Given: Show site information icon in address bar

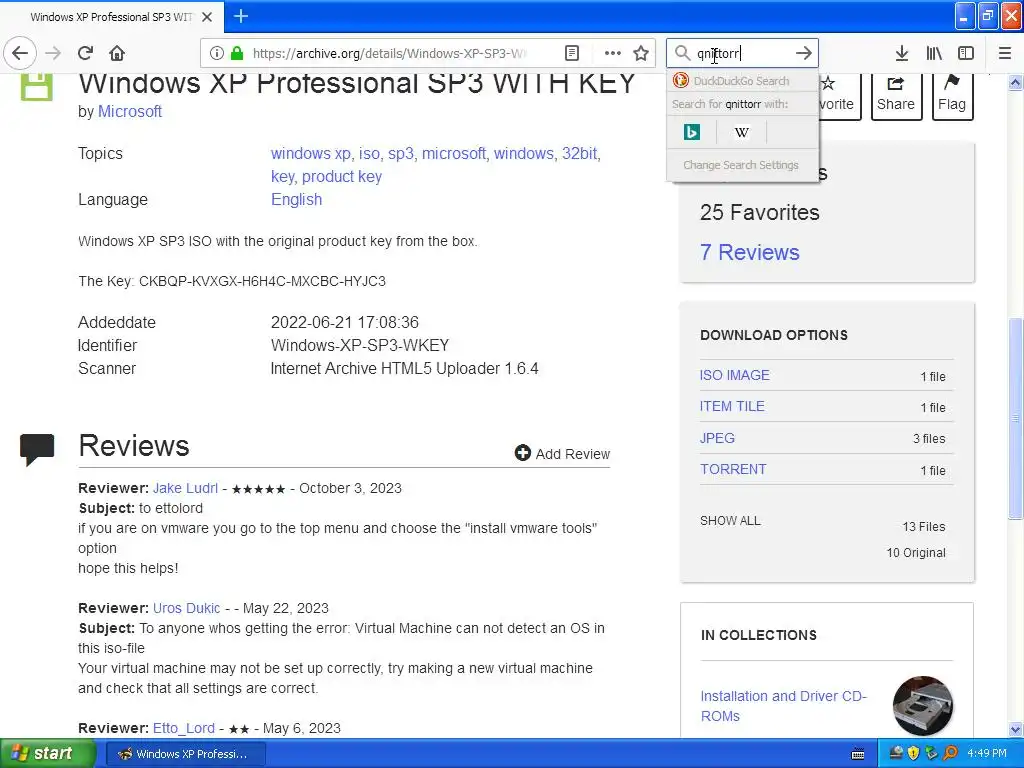Looking at the screenshot, I should coord(217,54).
